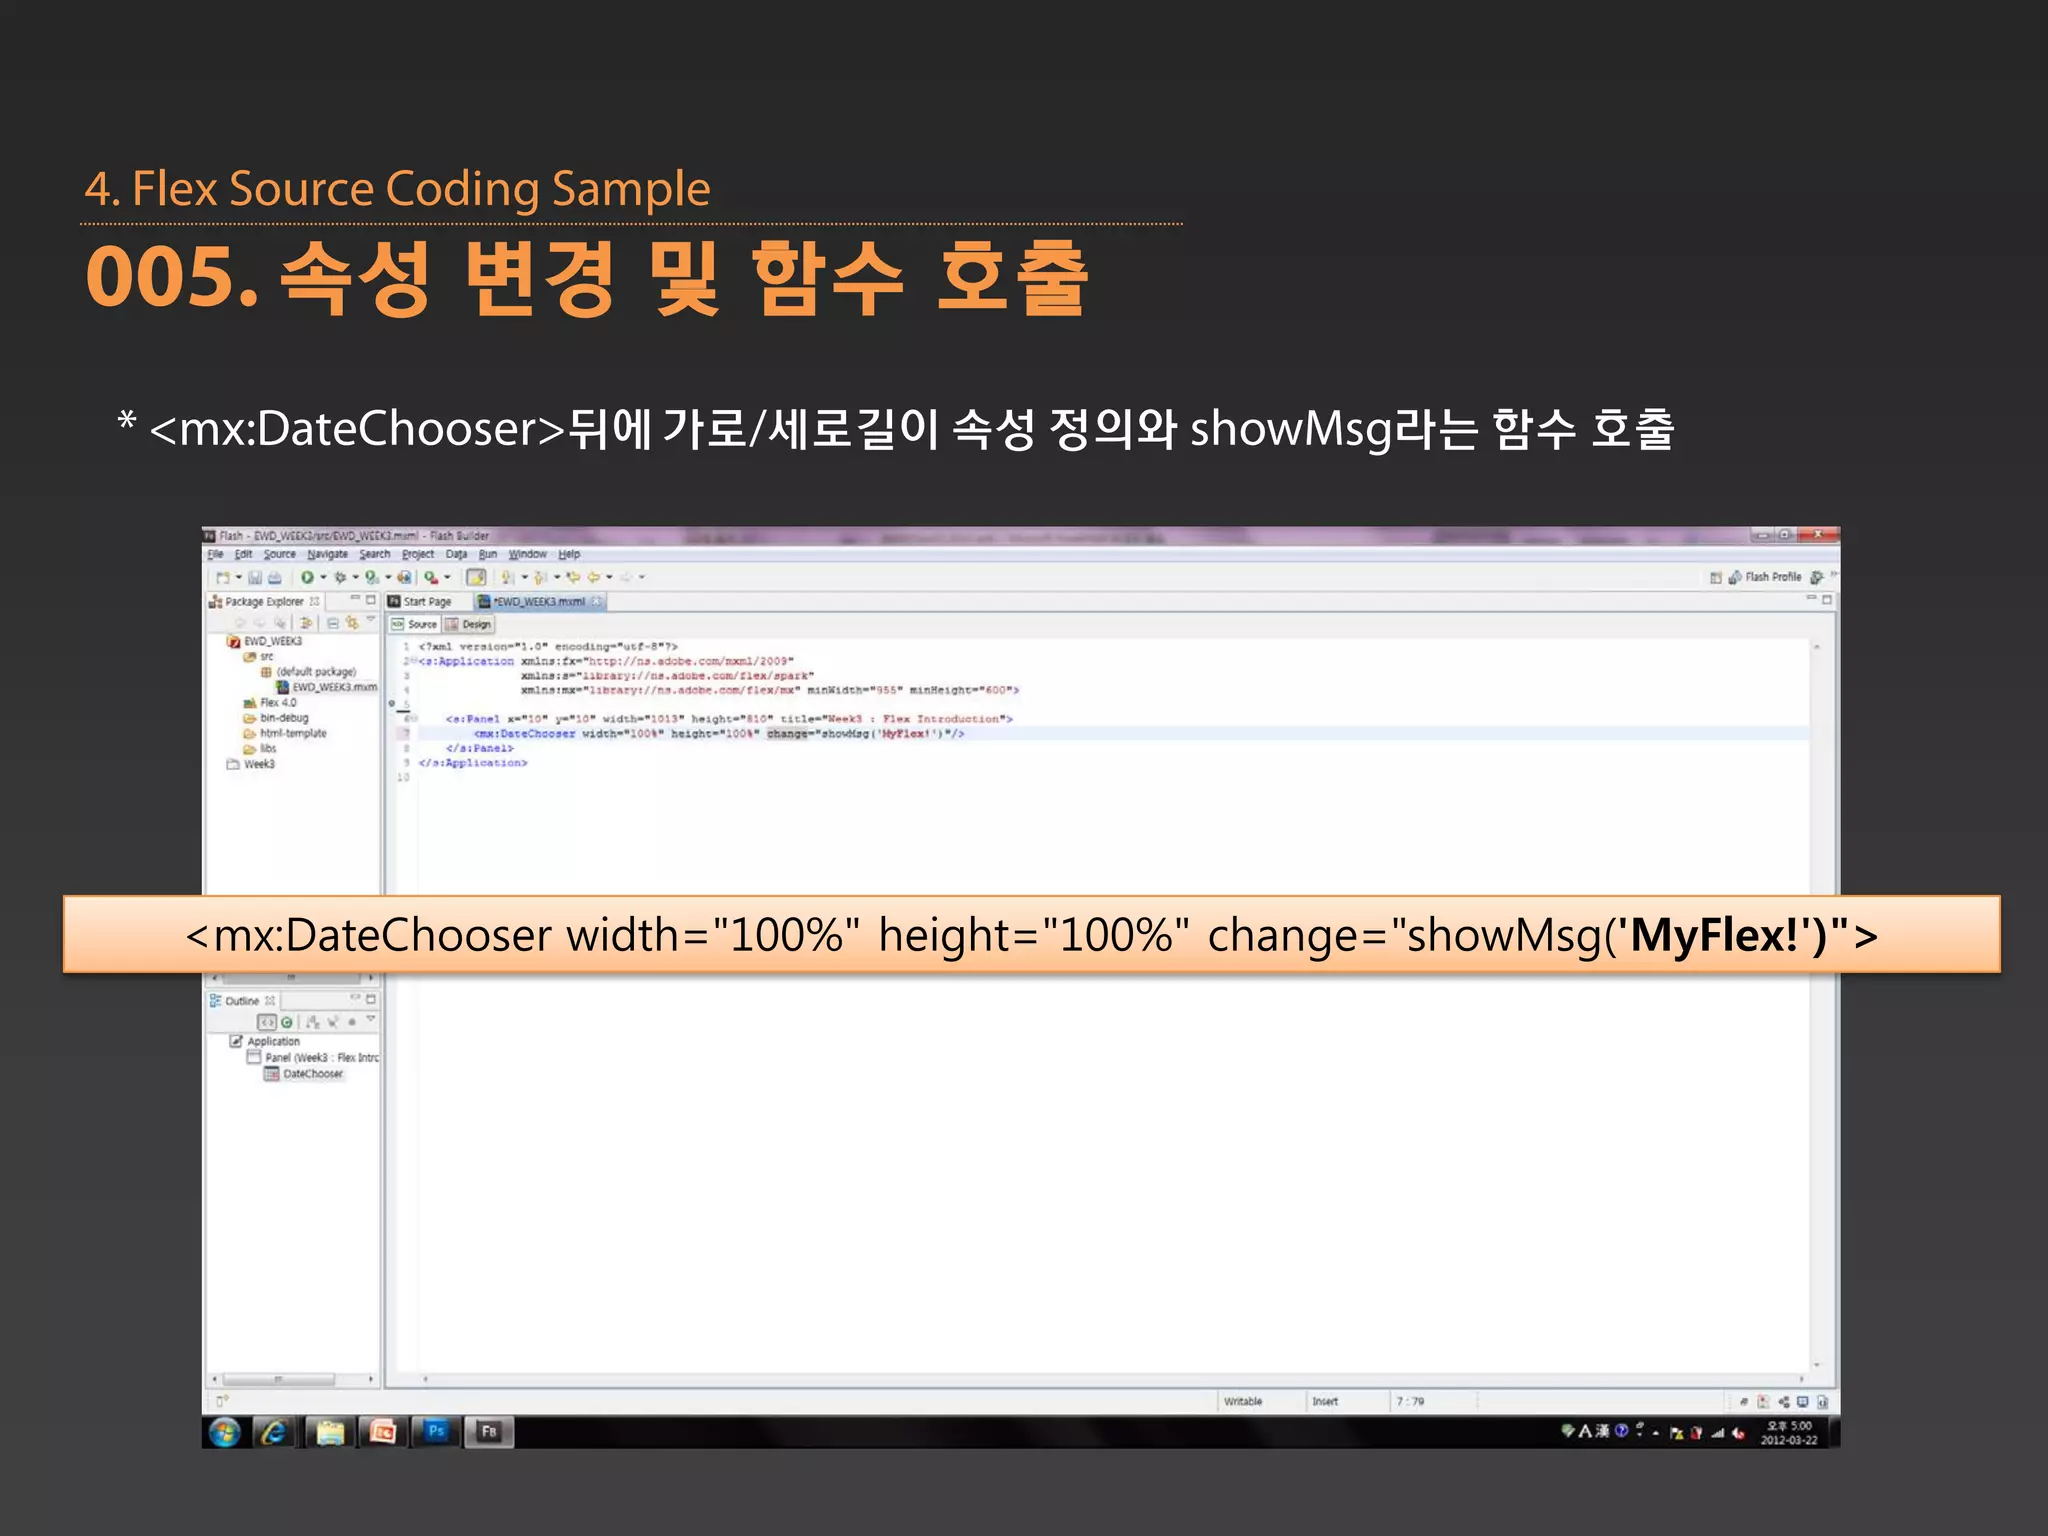Click the Last Edit Location icon
The width and height of the screenshot is (2048, 1536).
(x=573, y=577)
